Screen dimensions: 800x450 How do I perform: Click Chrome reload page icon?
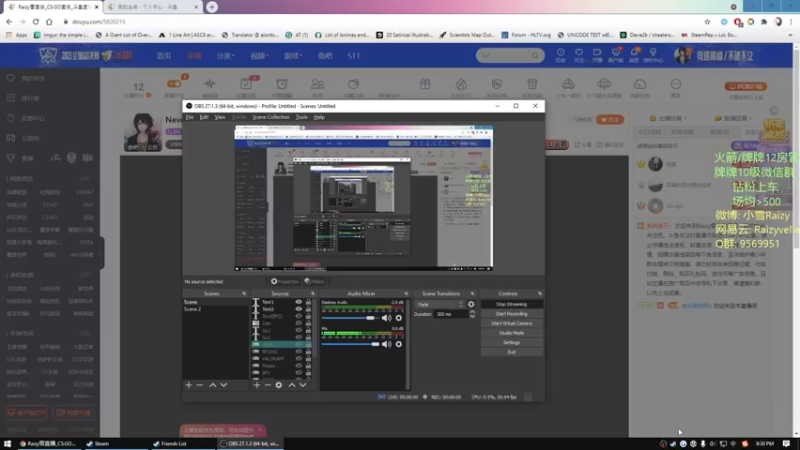click(x=36, y=22)
